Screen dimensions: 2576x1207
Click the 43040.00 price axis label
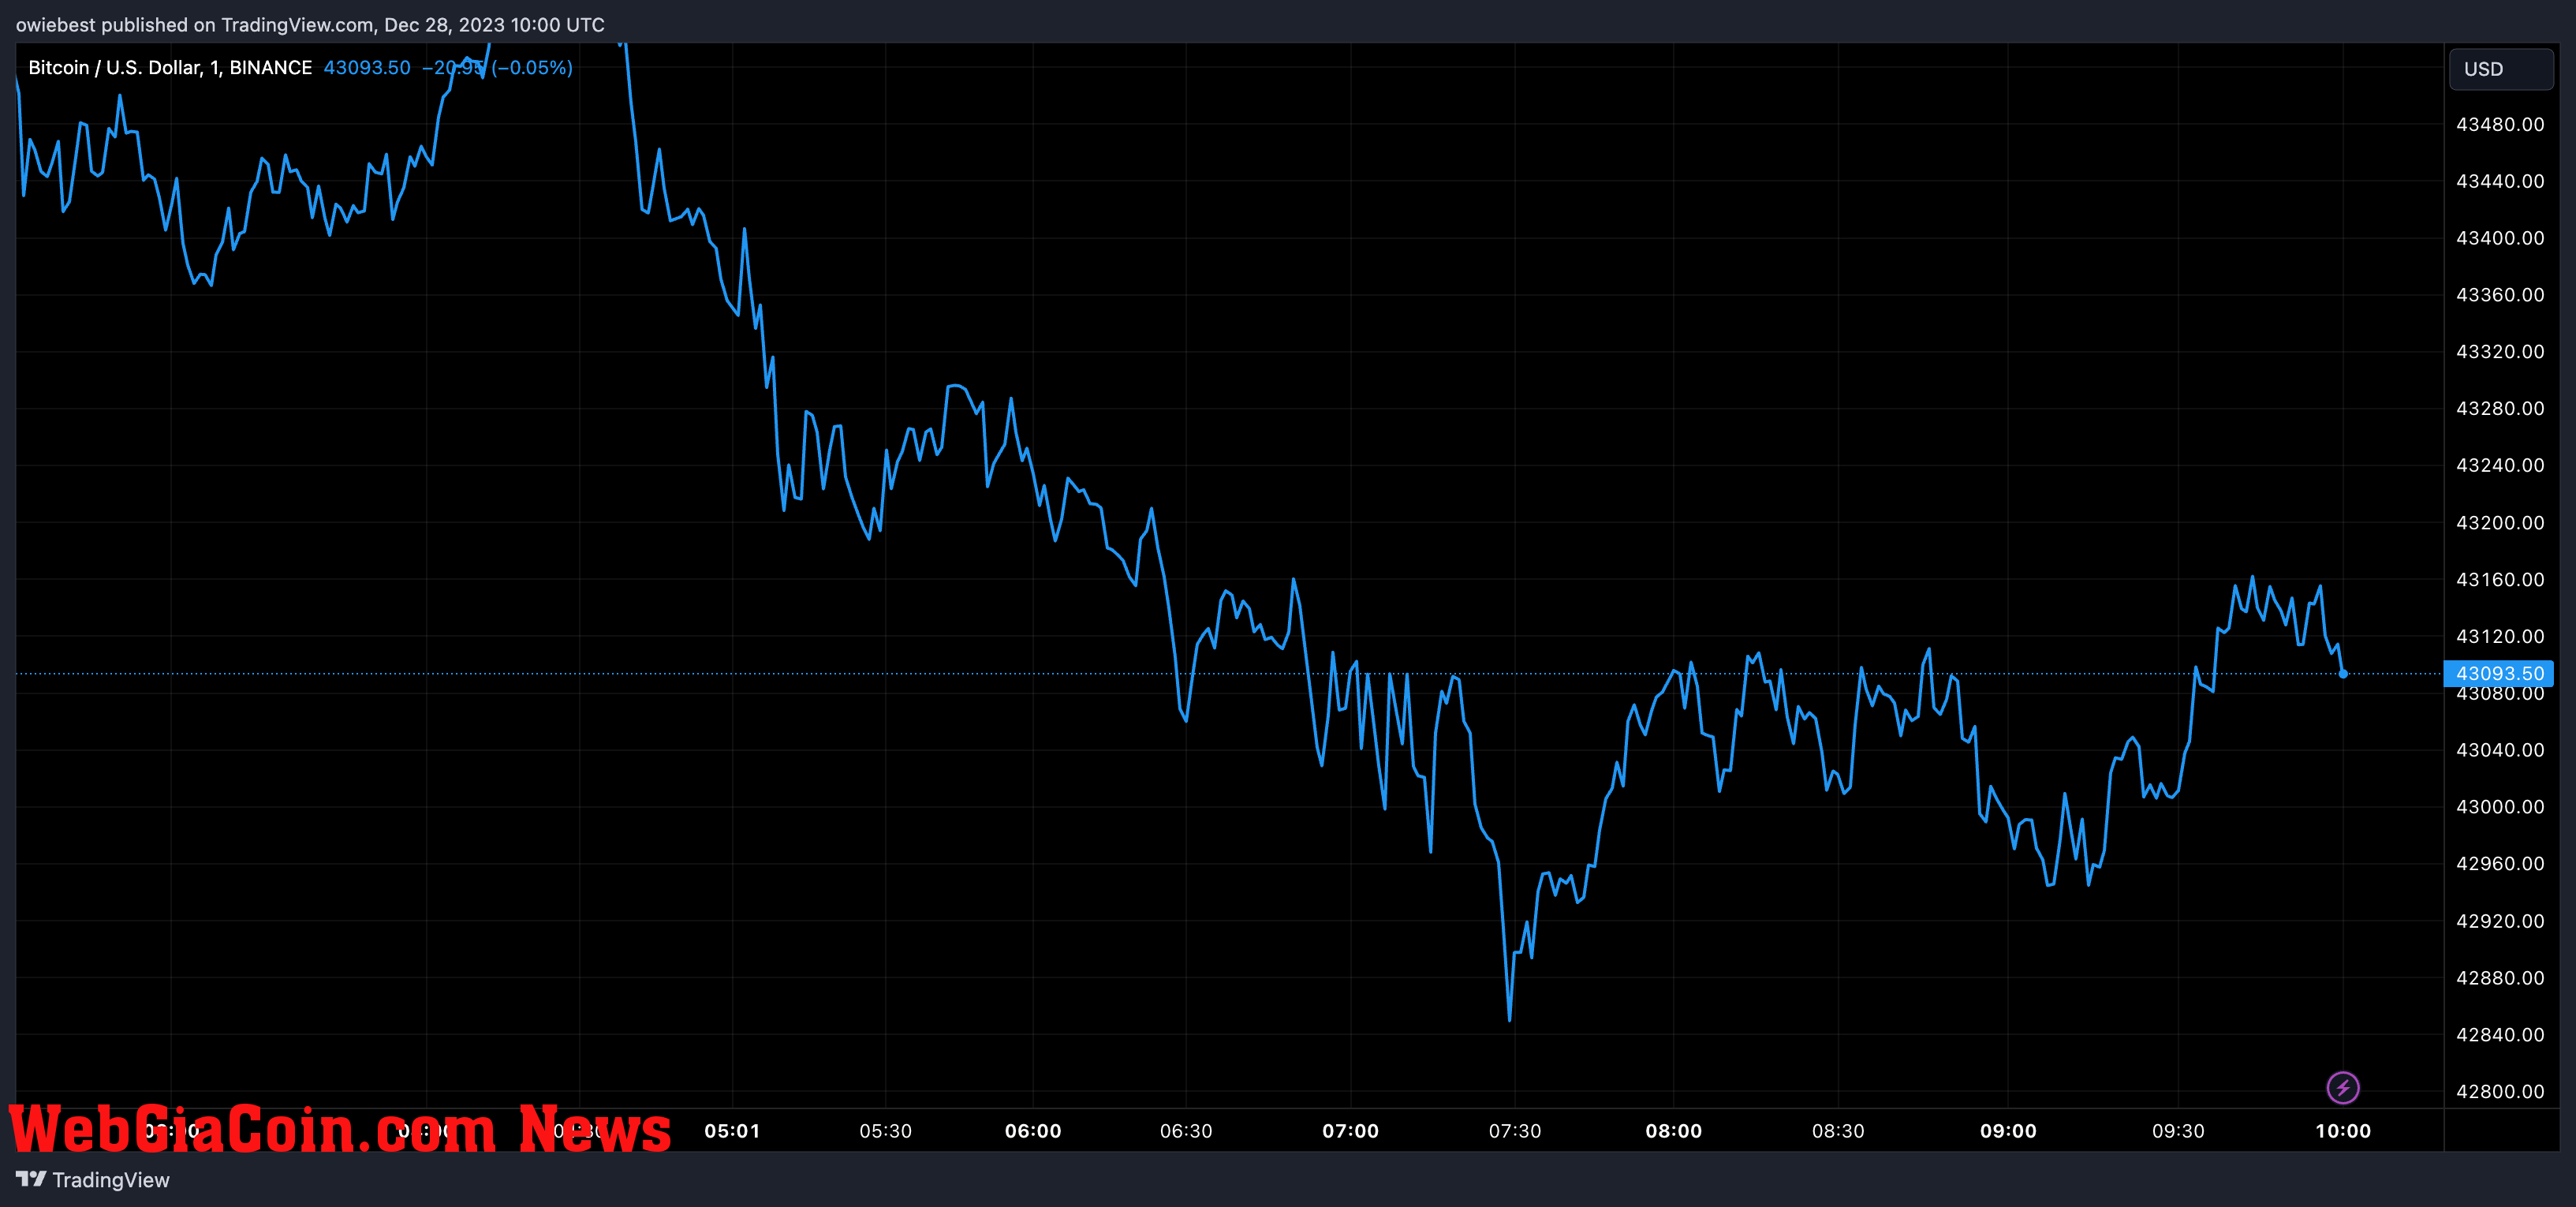pos(2500,750)
